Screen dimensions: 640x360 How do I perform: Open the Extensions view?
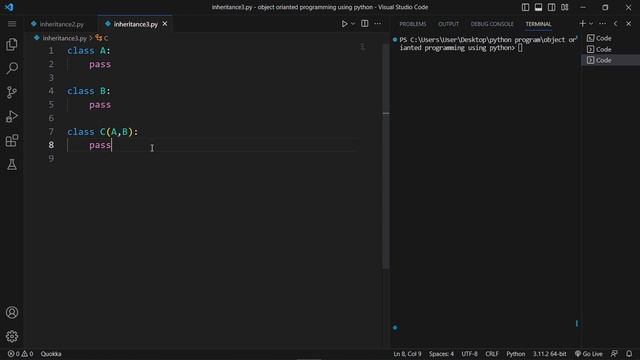[12, 140]
